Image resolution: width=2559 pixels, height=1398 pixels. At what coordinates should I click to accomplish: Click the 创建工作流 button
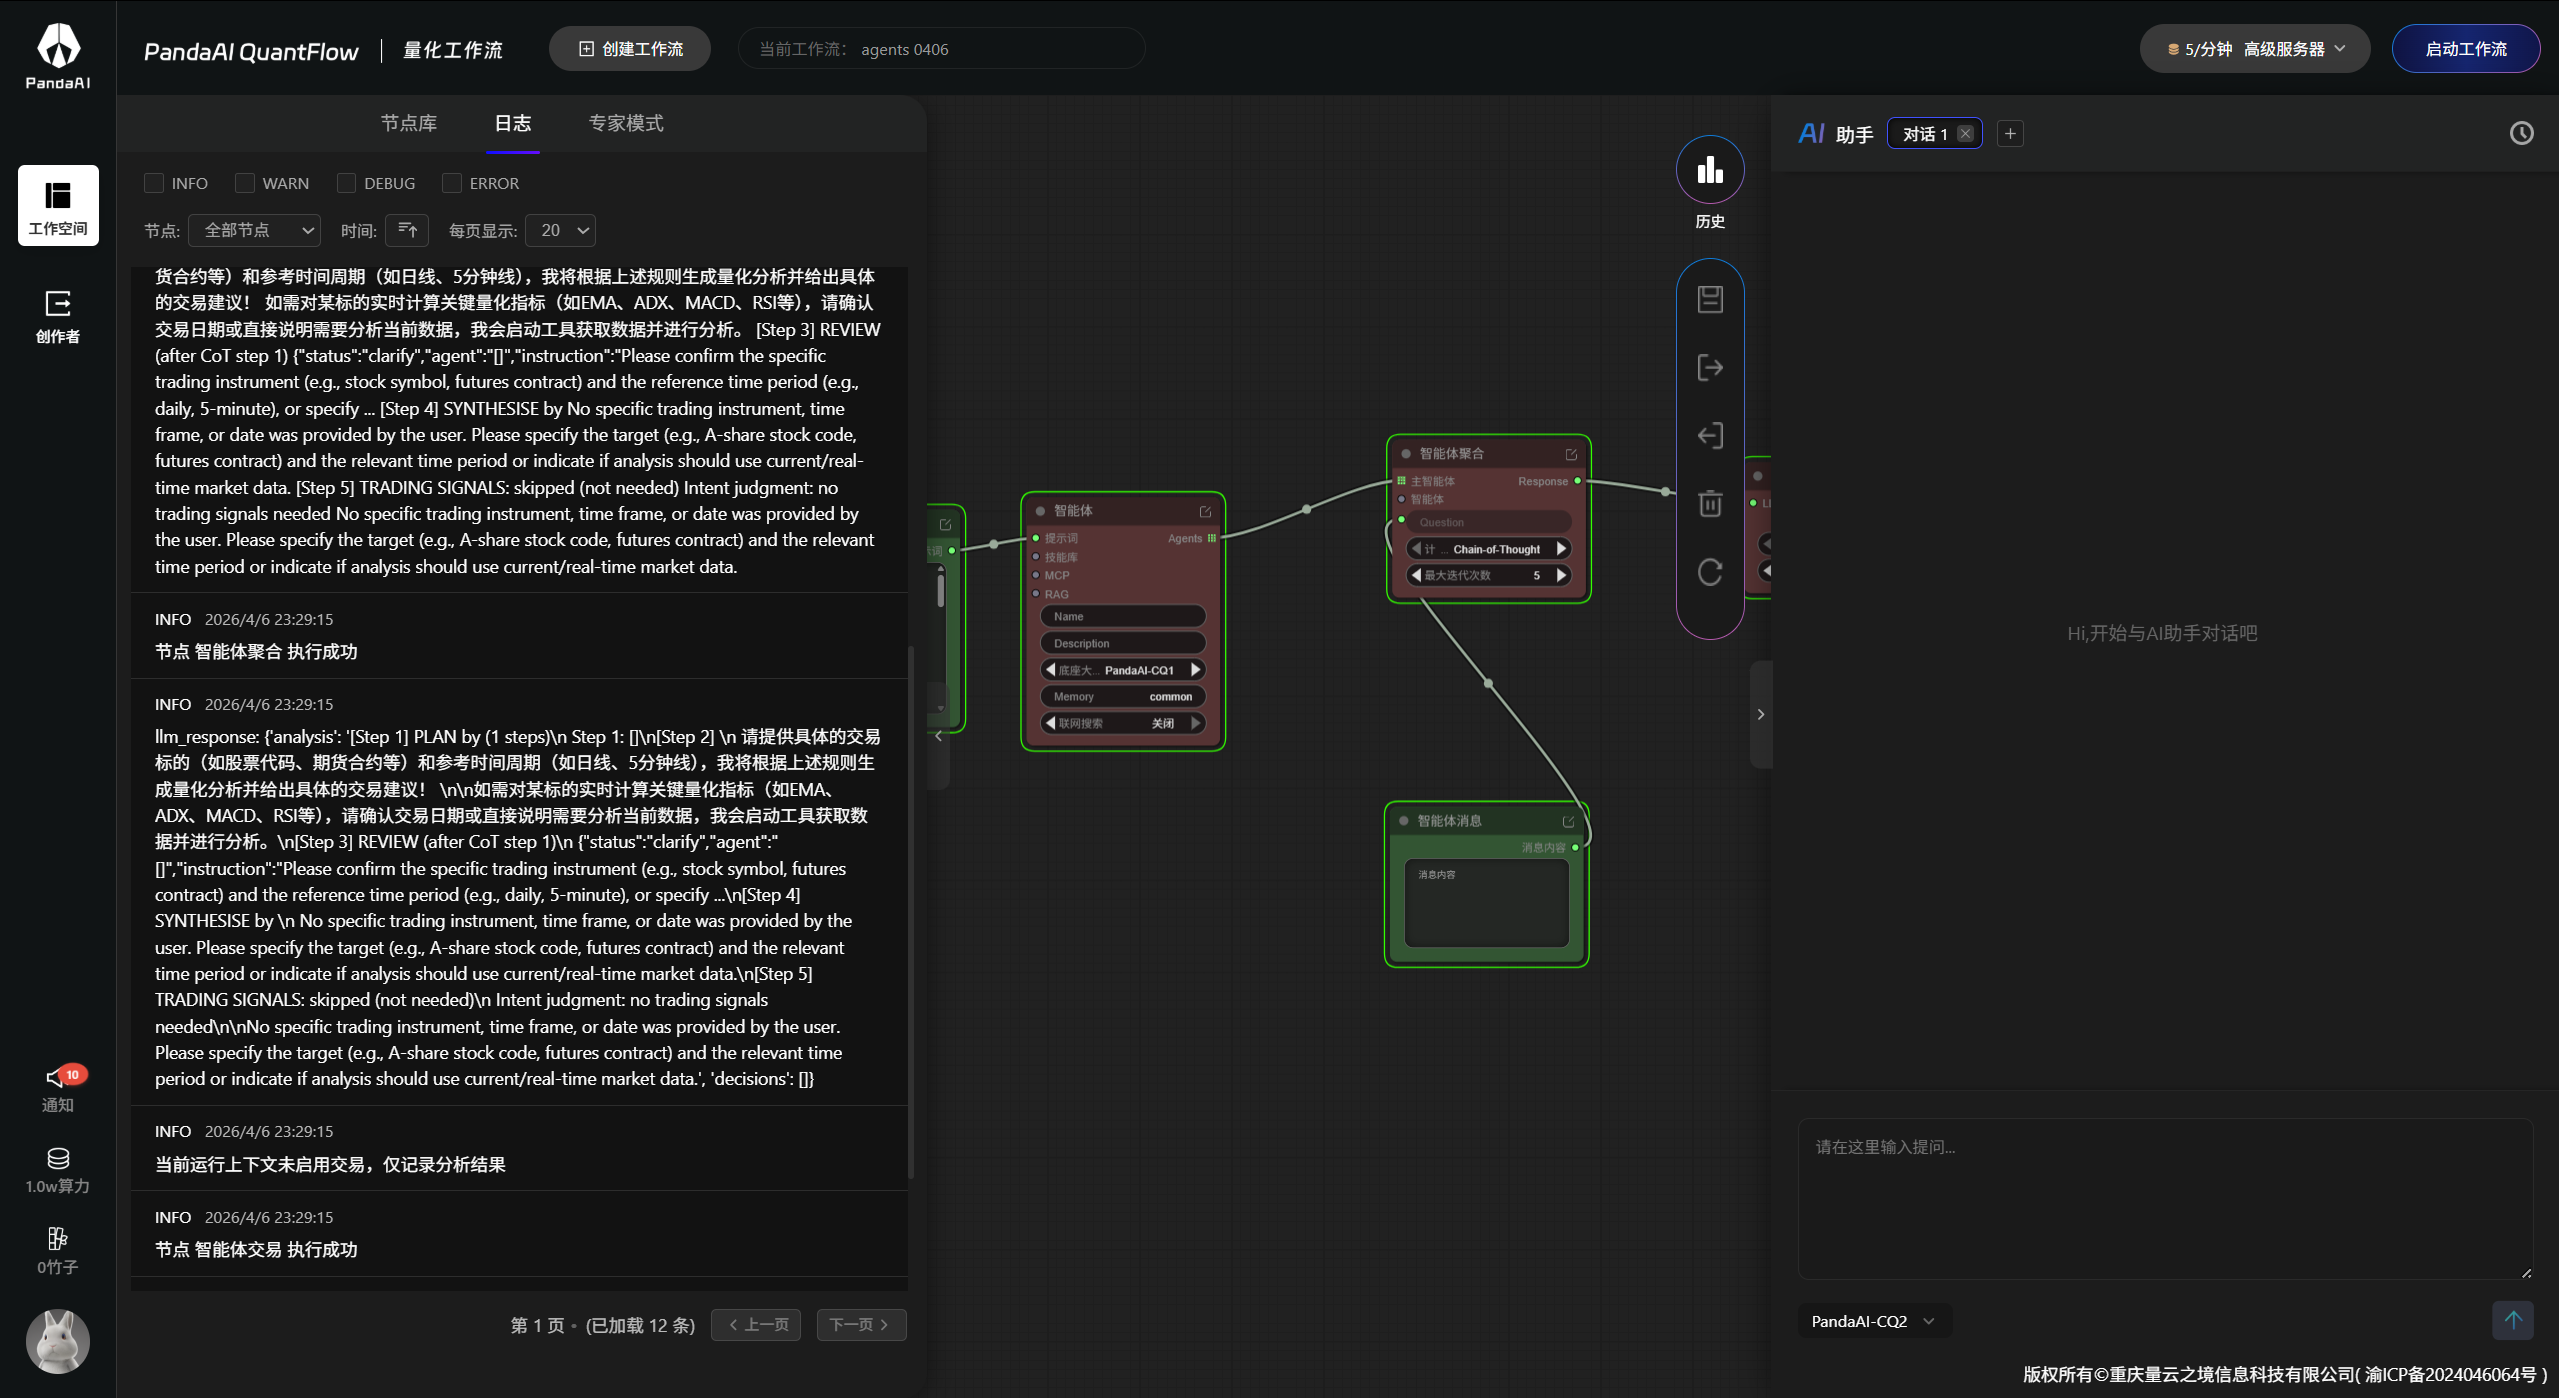click(630, 49)
